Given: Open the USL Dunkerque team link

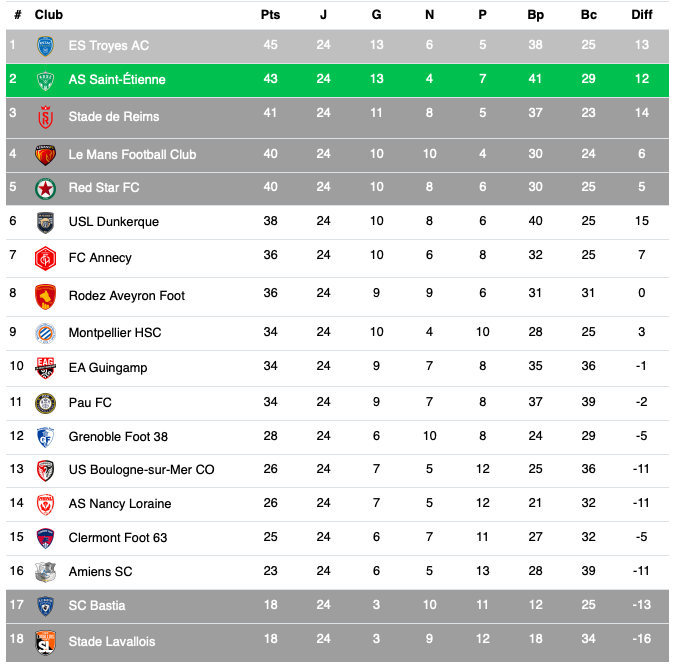Looking at the screenshot, I should pyautogui.click(x=113, y=222).
